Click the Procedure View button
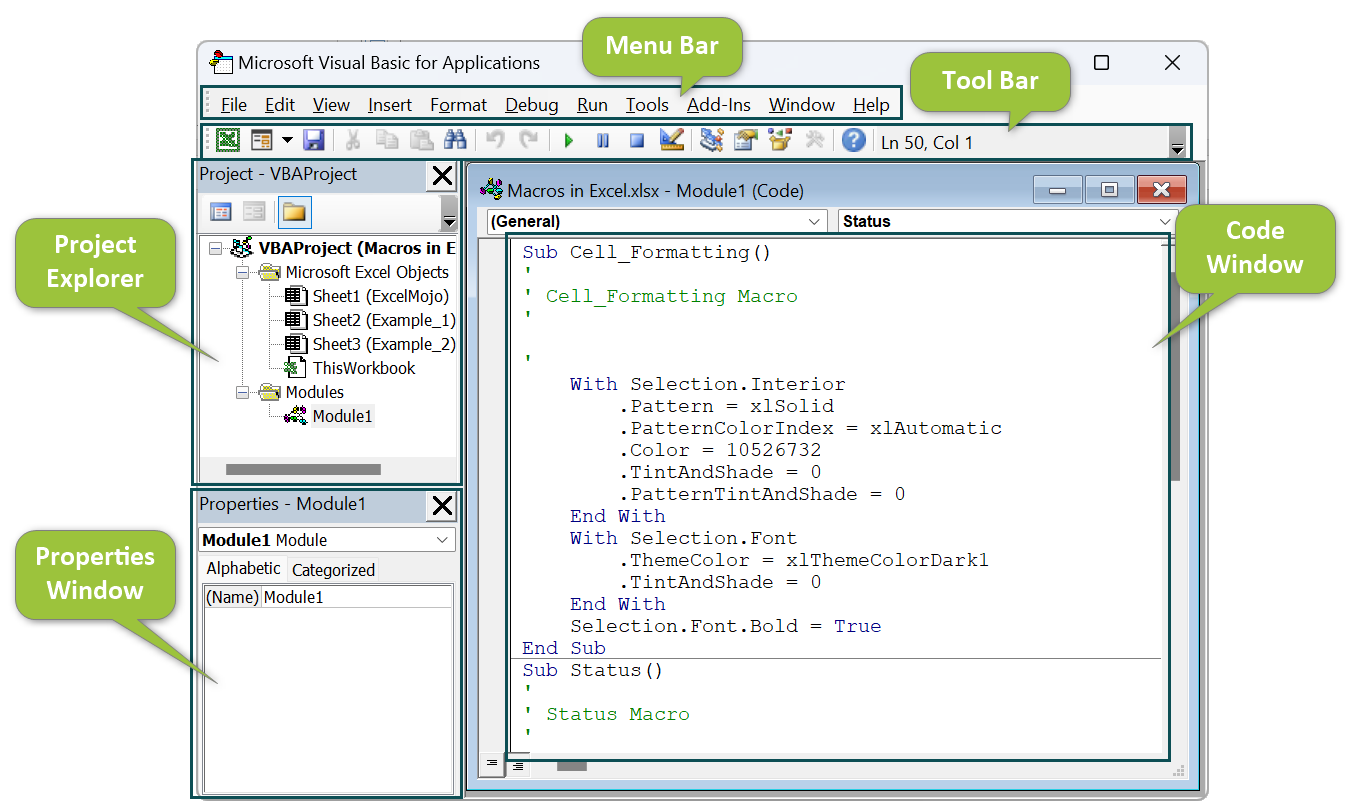Image resolution: width=1352 pixels, height=811 pixels. point(491,764)
